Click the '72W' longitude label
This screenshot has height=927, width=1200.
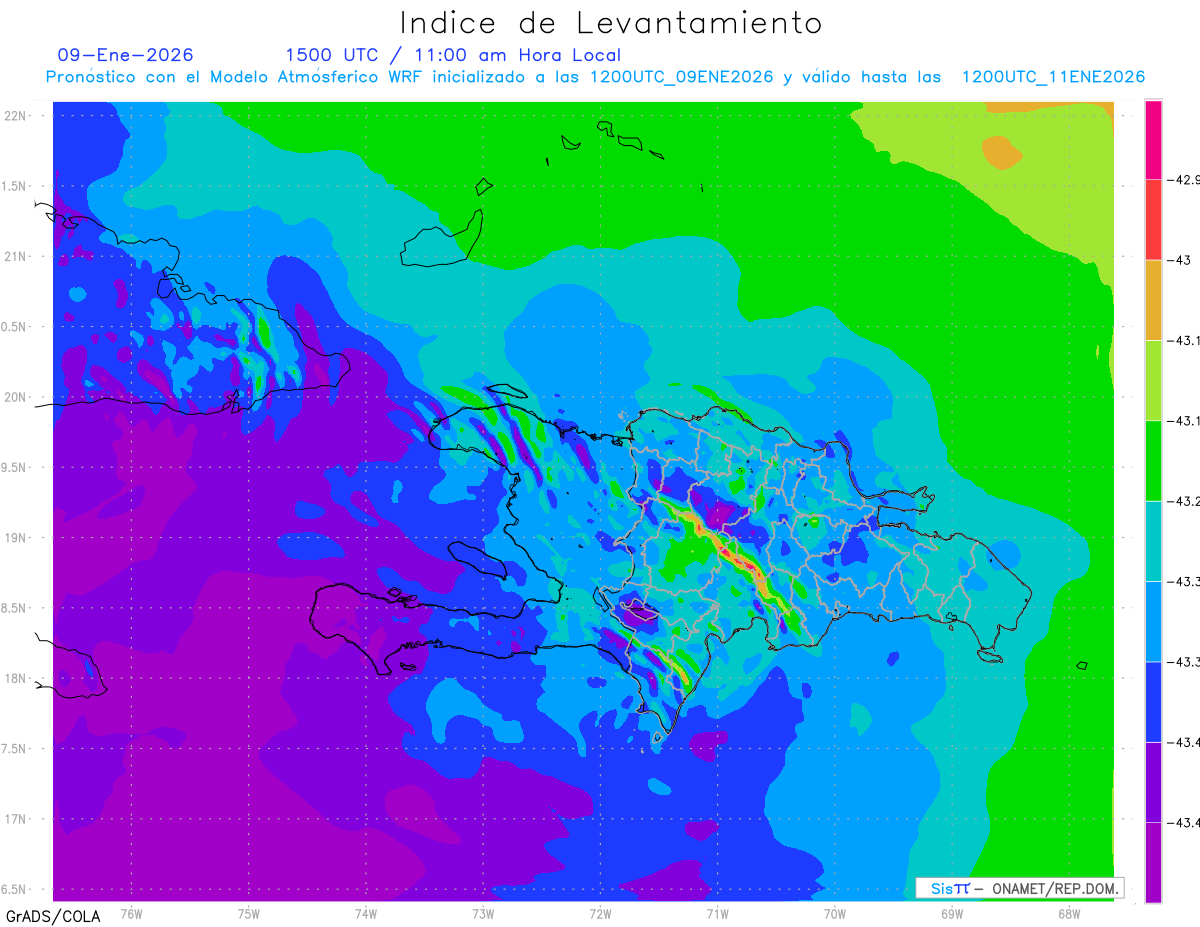600,913
